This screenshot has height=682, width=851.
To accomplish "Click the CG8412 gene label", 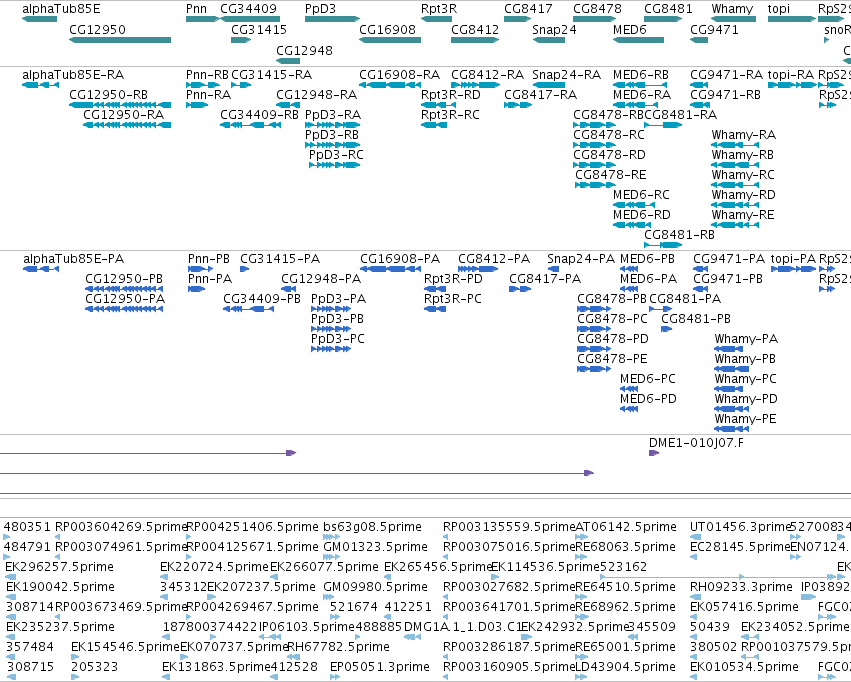I will point(475,30).
